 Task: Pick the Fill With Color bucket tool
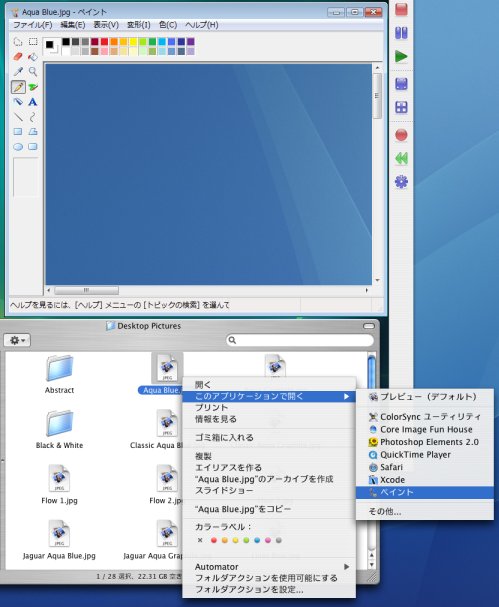pyautogui.click(x=33, y=57)
